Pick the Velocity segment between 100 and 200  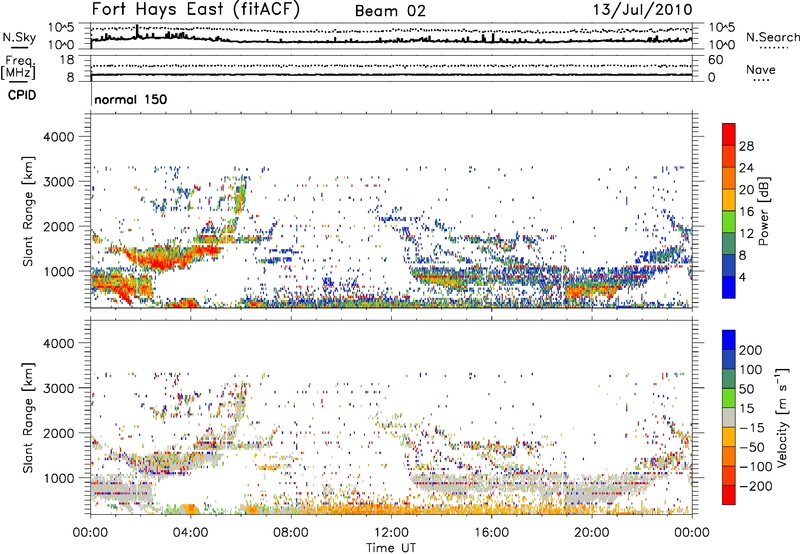729,359
